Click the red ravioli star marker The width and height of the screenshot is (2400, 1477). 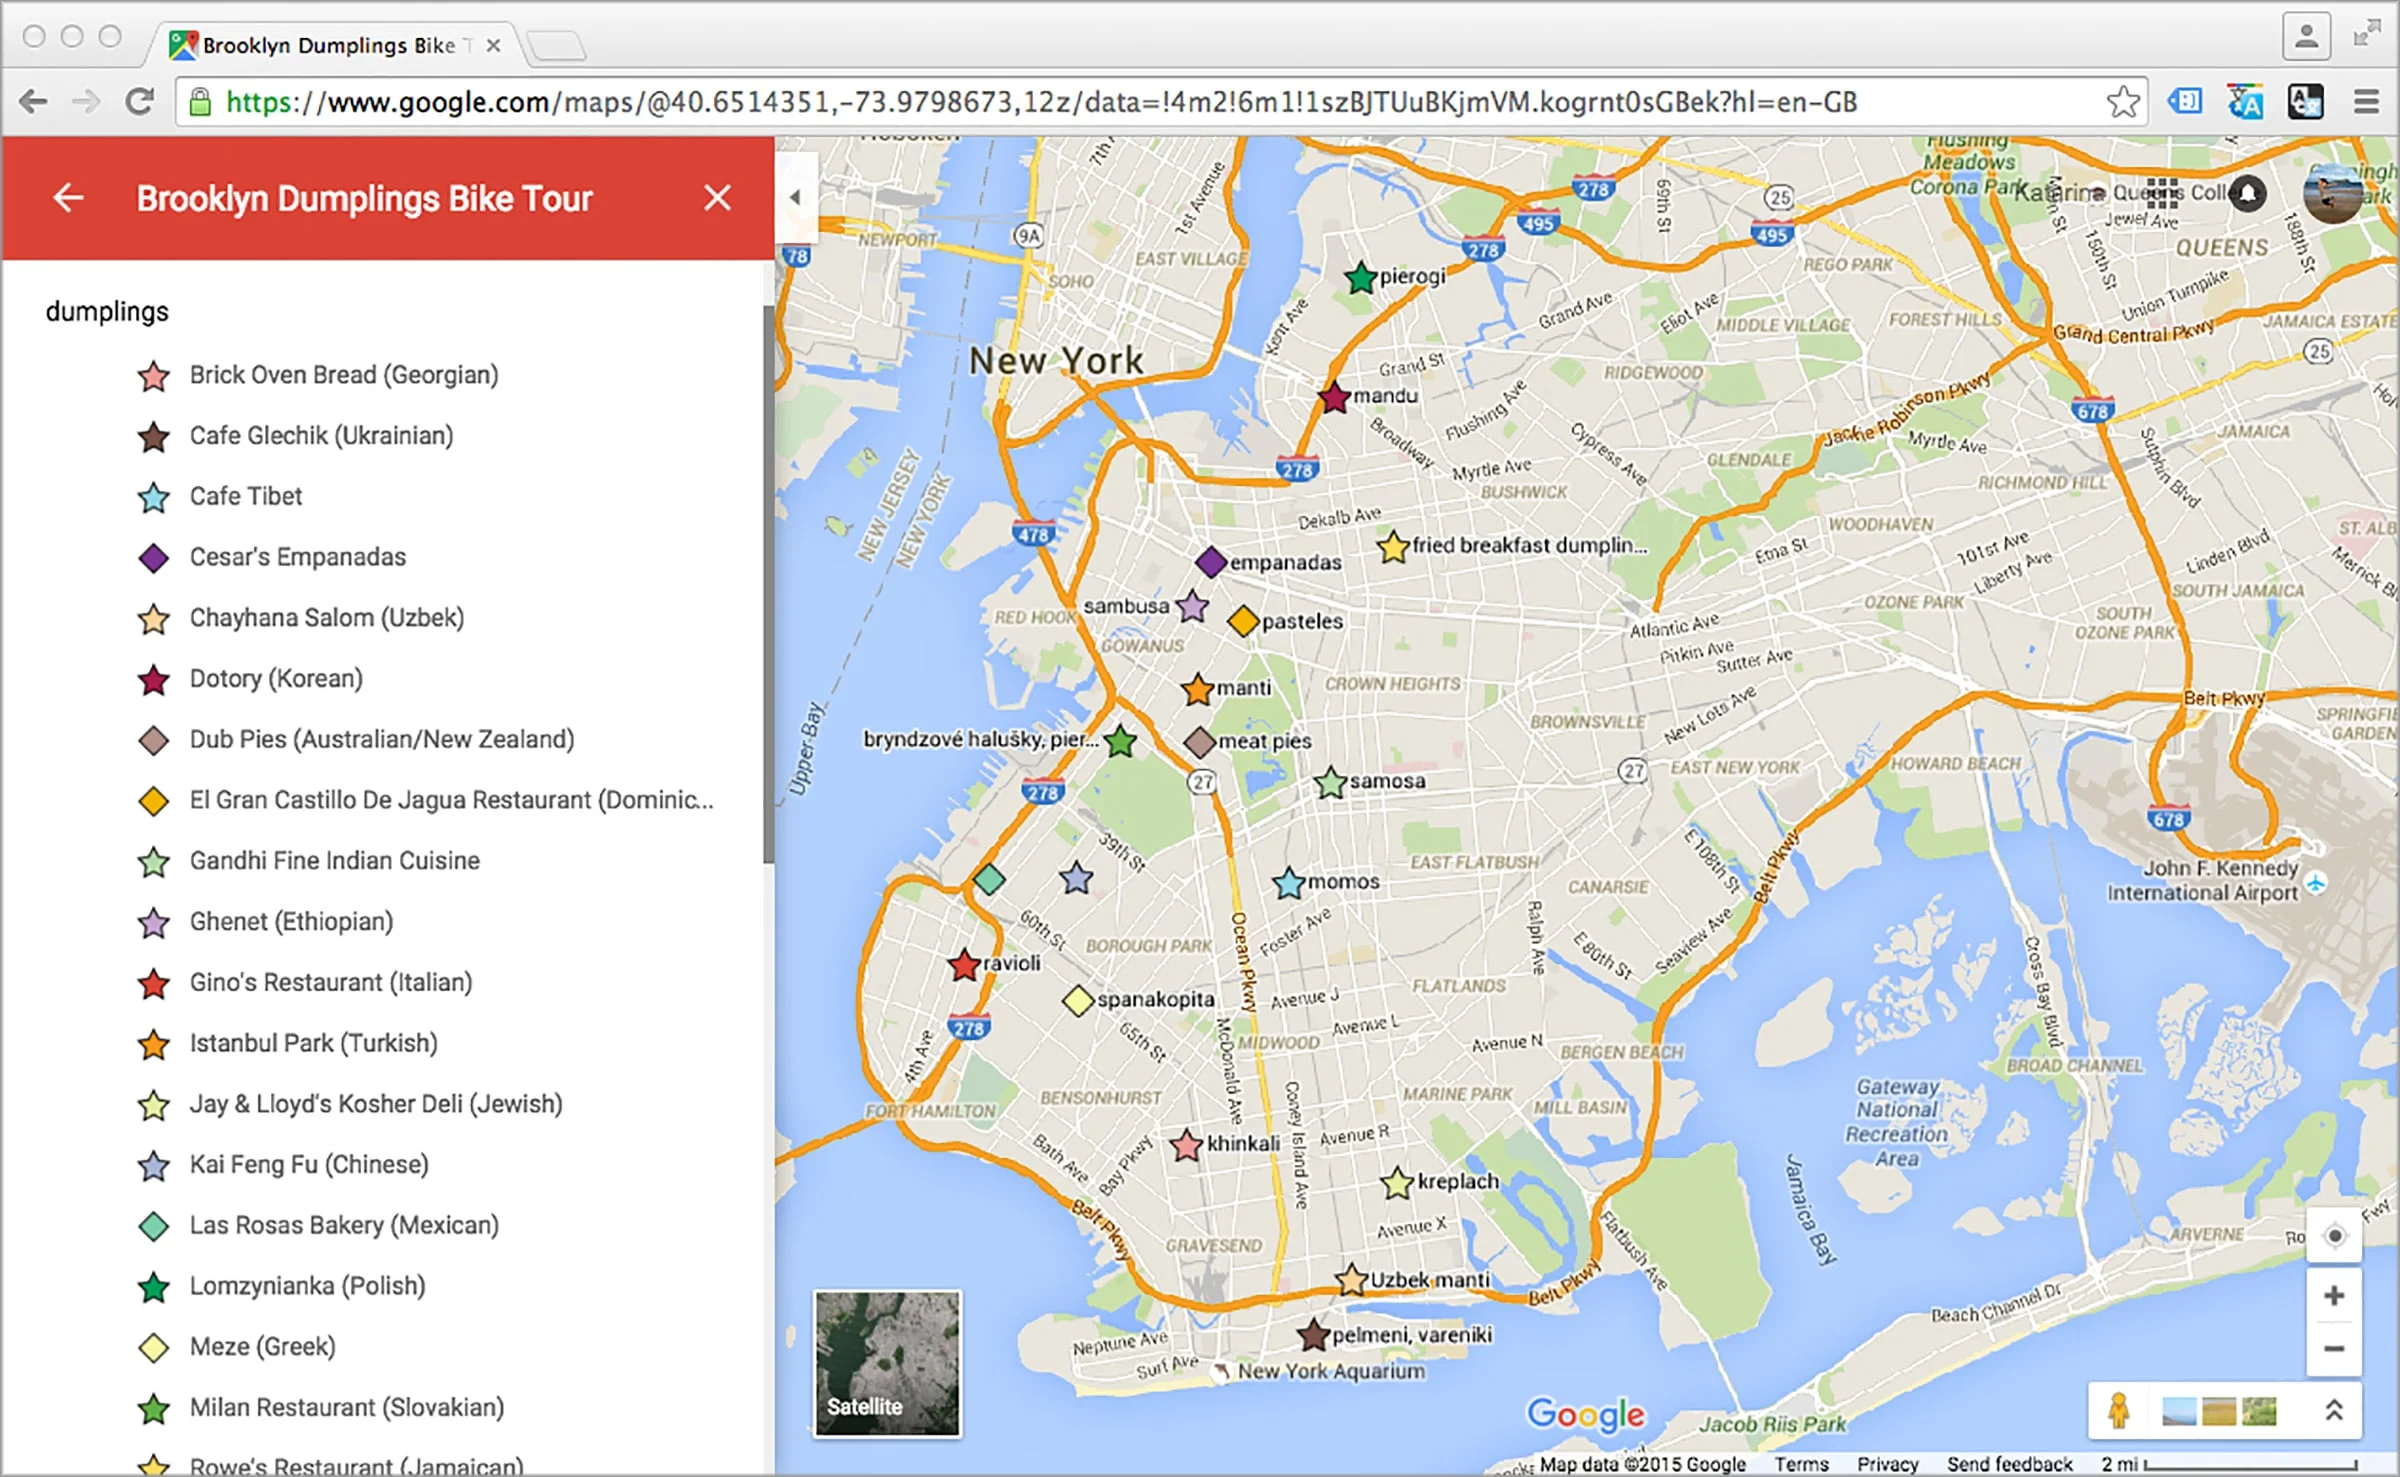964,964
